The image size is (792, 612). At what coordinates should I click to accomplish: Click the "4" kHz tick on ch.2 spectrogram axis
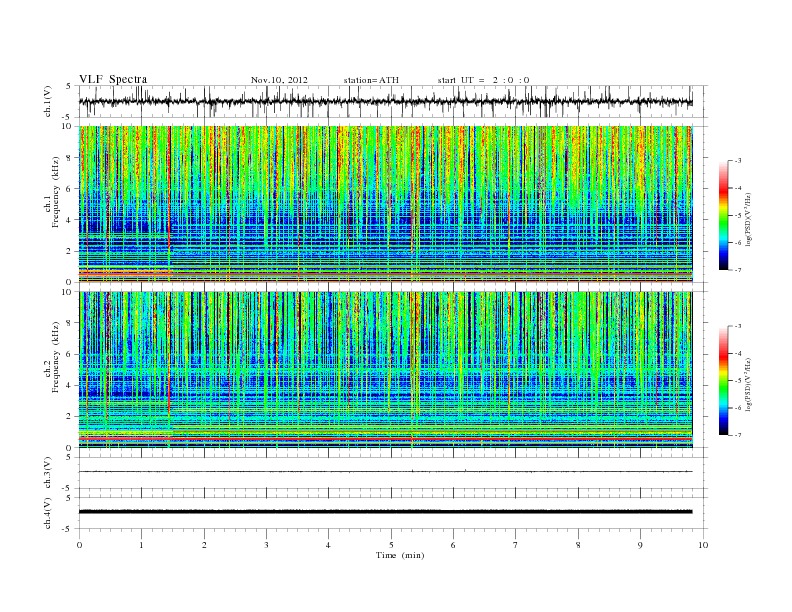pos(70,385)
